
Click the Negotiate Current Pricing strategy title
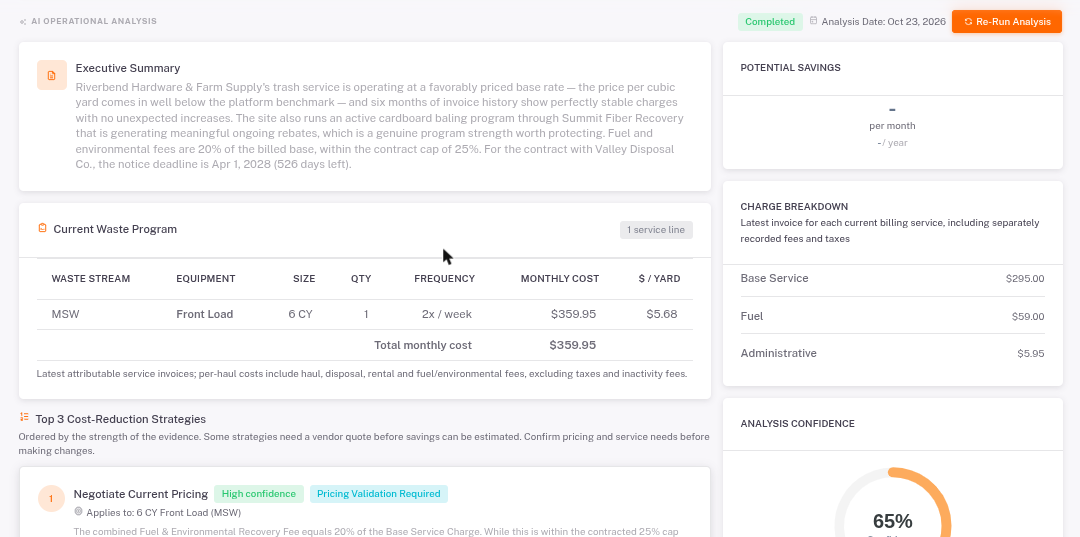click(141, 494)
